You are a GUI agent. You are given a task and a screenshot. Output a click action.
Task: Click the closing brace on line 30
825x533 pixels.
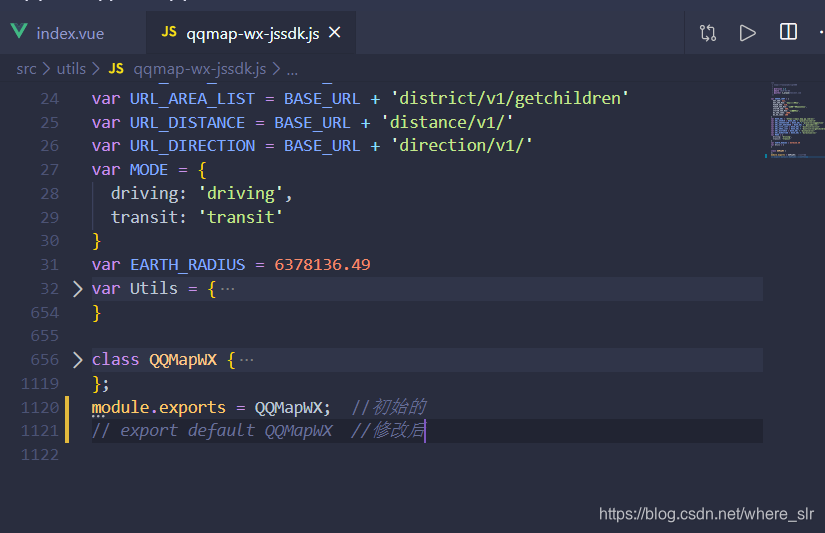point(96,242)
